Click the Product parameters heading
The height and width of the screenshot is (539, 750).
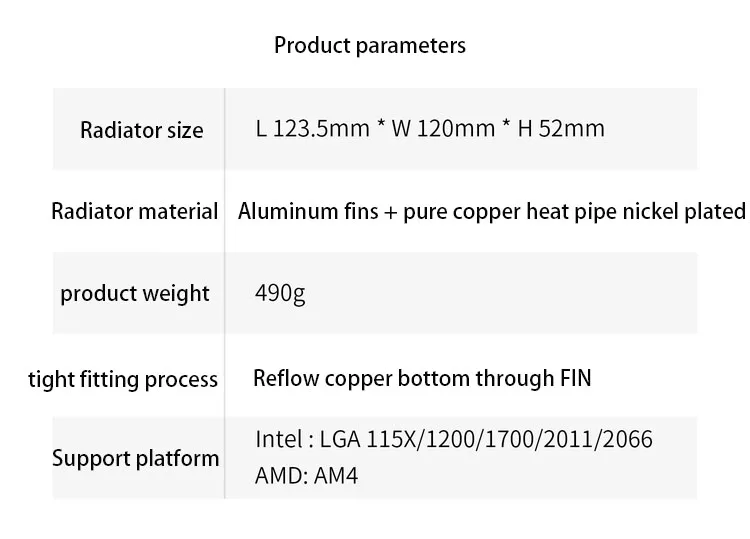370,46
